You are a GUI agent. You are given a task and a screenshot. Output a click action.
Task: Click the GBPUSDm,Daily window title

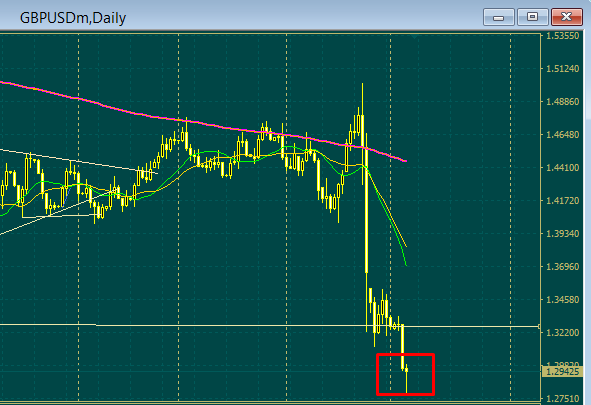pyautogui.click(x=73, y=18)
